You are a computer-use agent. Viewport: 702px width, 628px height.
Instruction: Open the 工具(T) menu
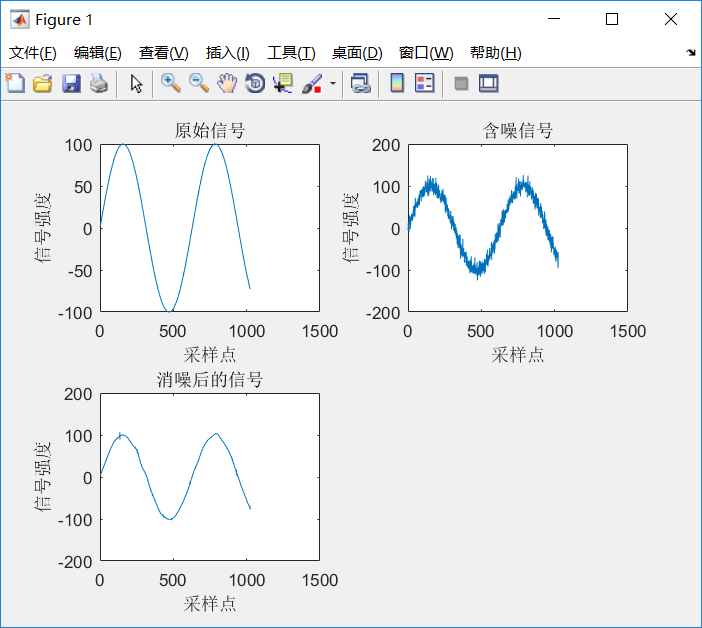tap(291, 53)
